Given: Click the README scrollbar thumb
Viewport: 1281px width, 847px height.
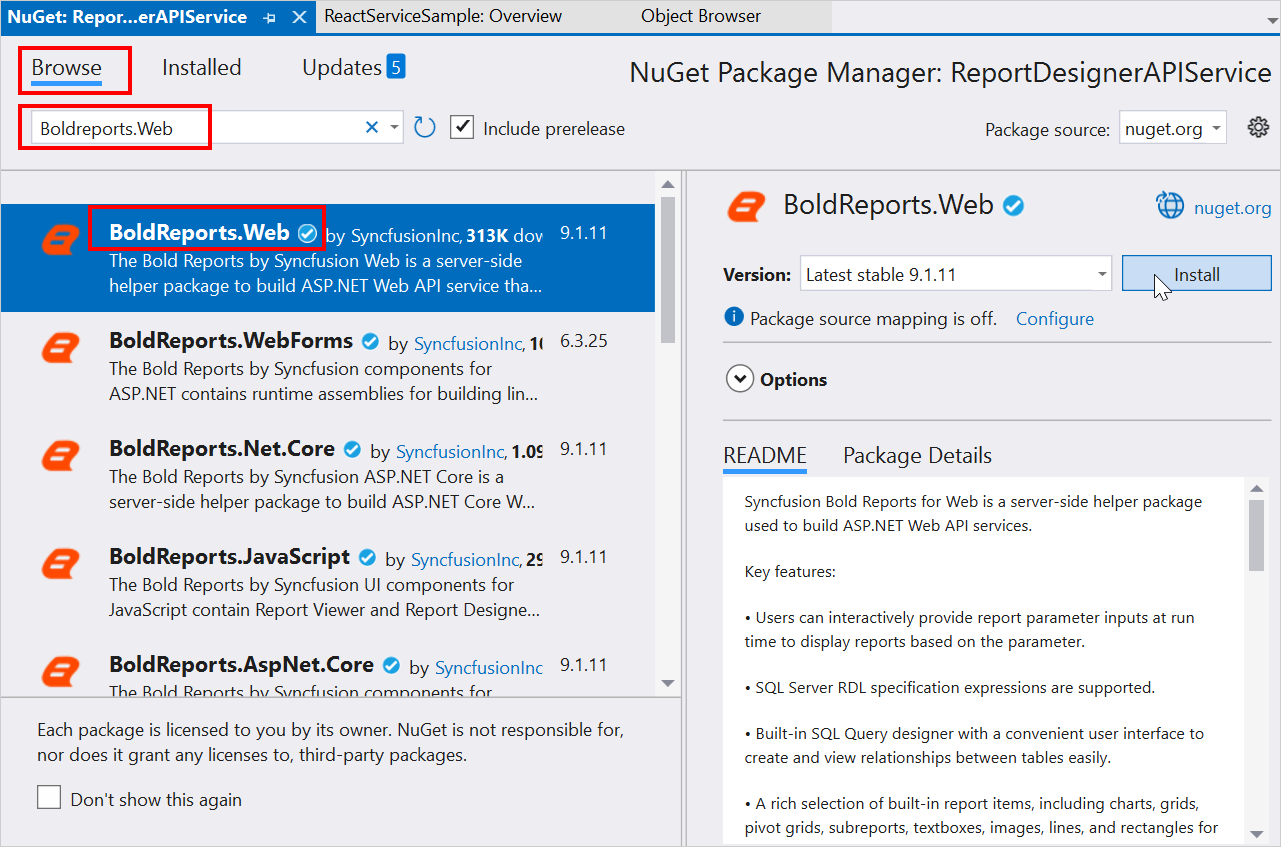Looking at the screenshot, I should point(1256,535).
